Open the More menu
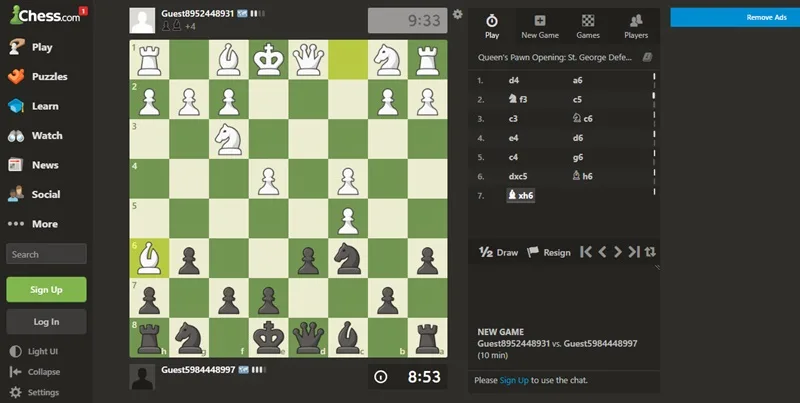This screenshot has height=403, width=800. pyautogui.click(x=33, y=224)
